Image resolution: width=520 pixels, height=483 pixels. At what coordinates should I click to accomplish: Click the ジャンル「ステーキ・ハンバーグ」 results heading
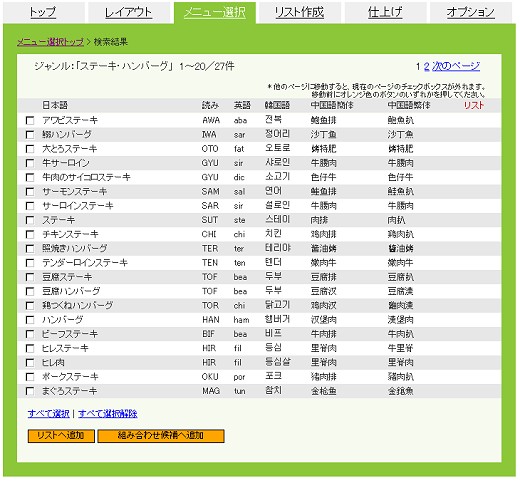pyautogui.click(x=134, y=66)
